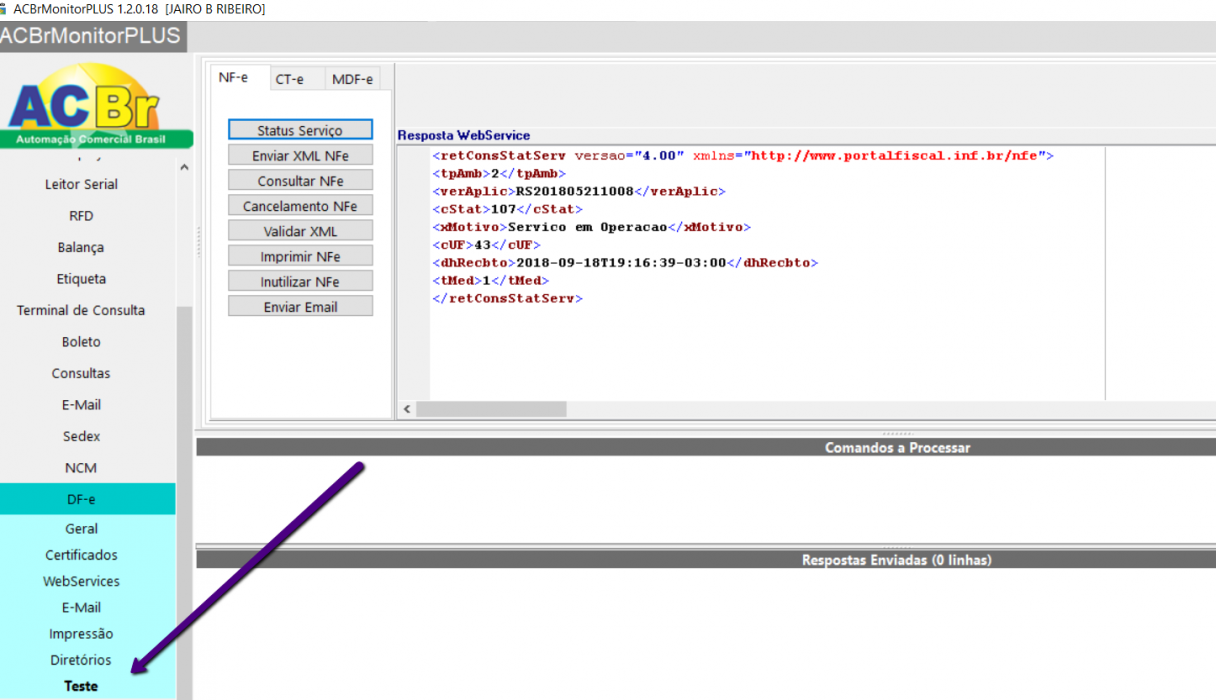Click the Resposta WebService label

pyautogui.click(x=464, y=135)
